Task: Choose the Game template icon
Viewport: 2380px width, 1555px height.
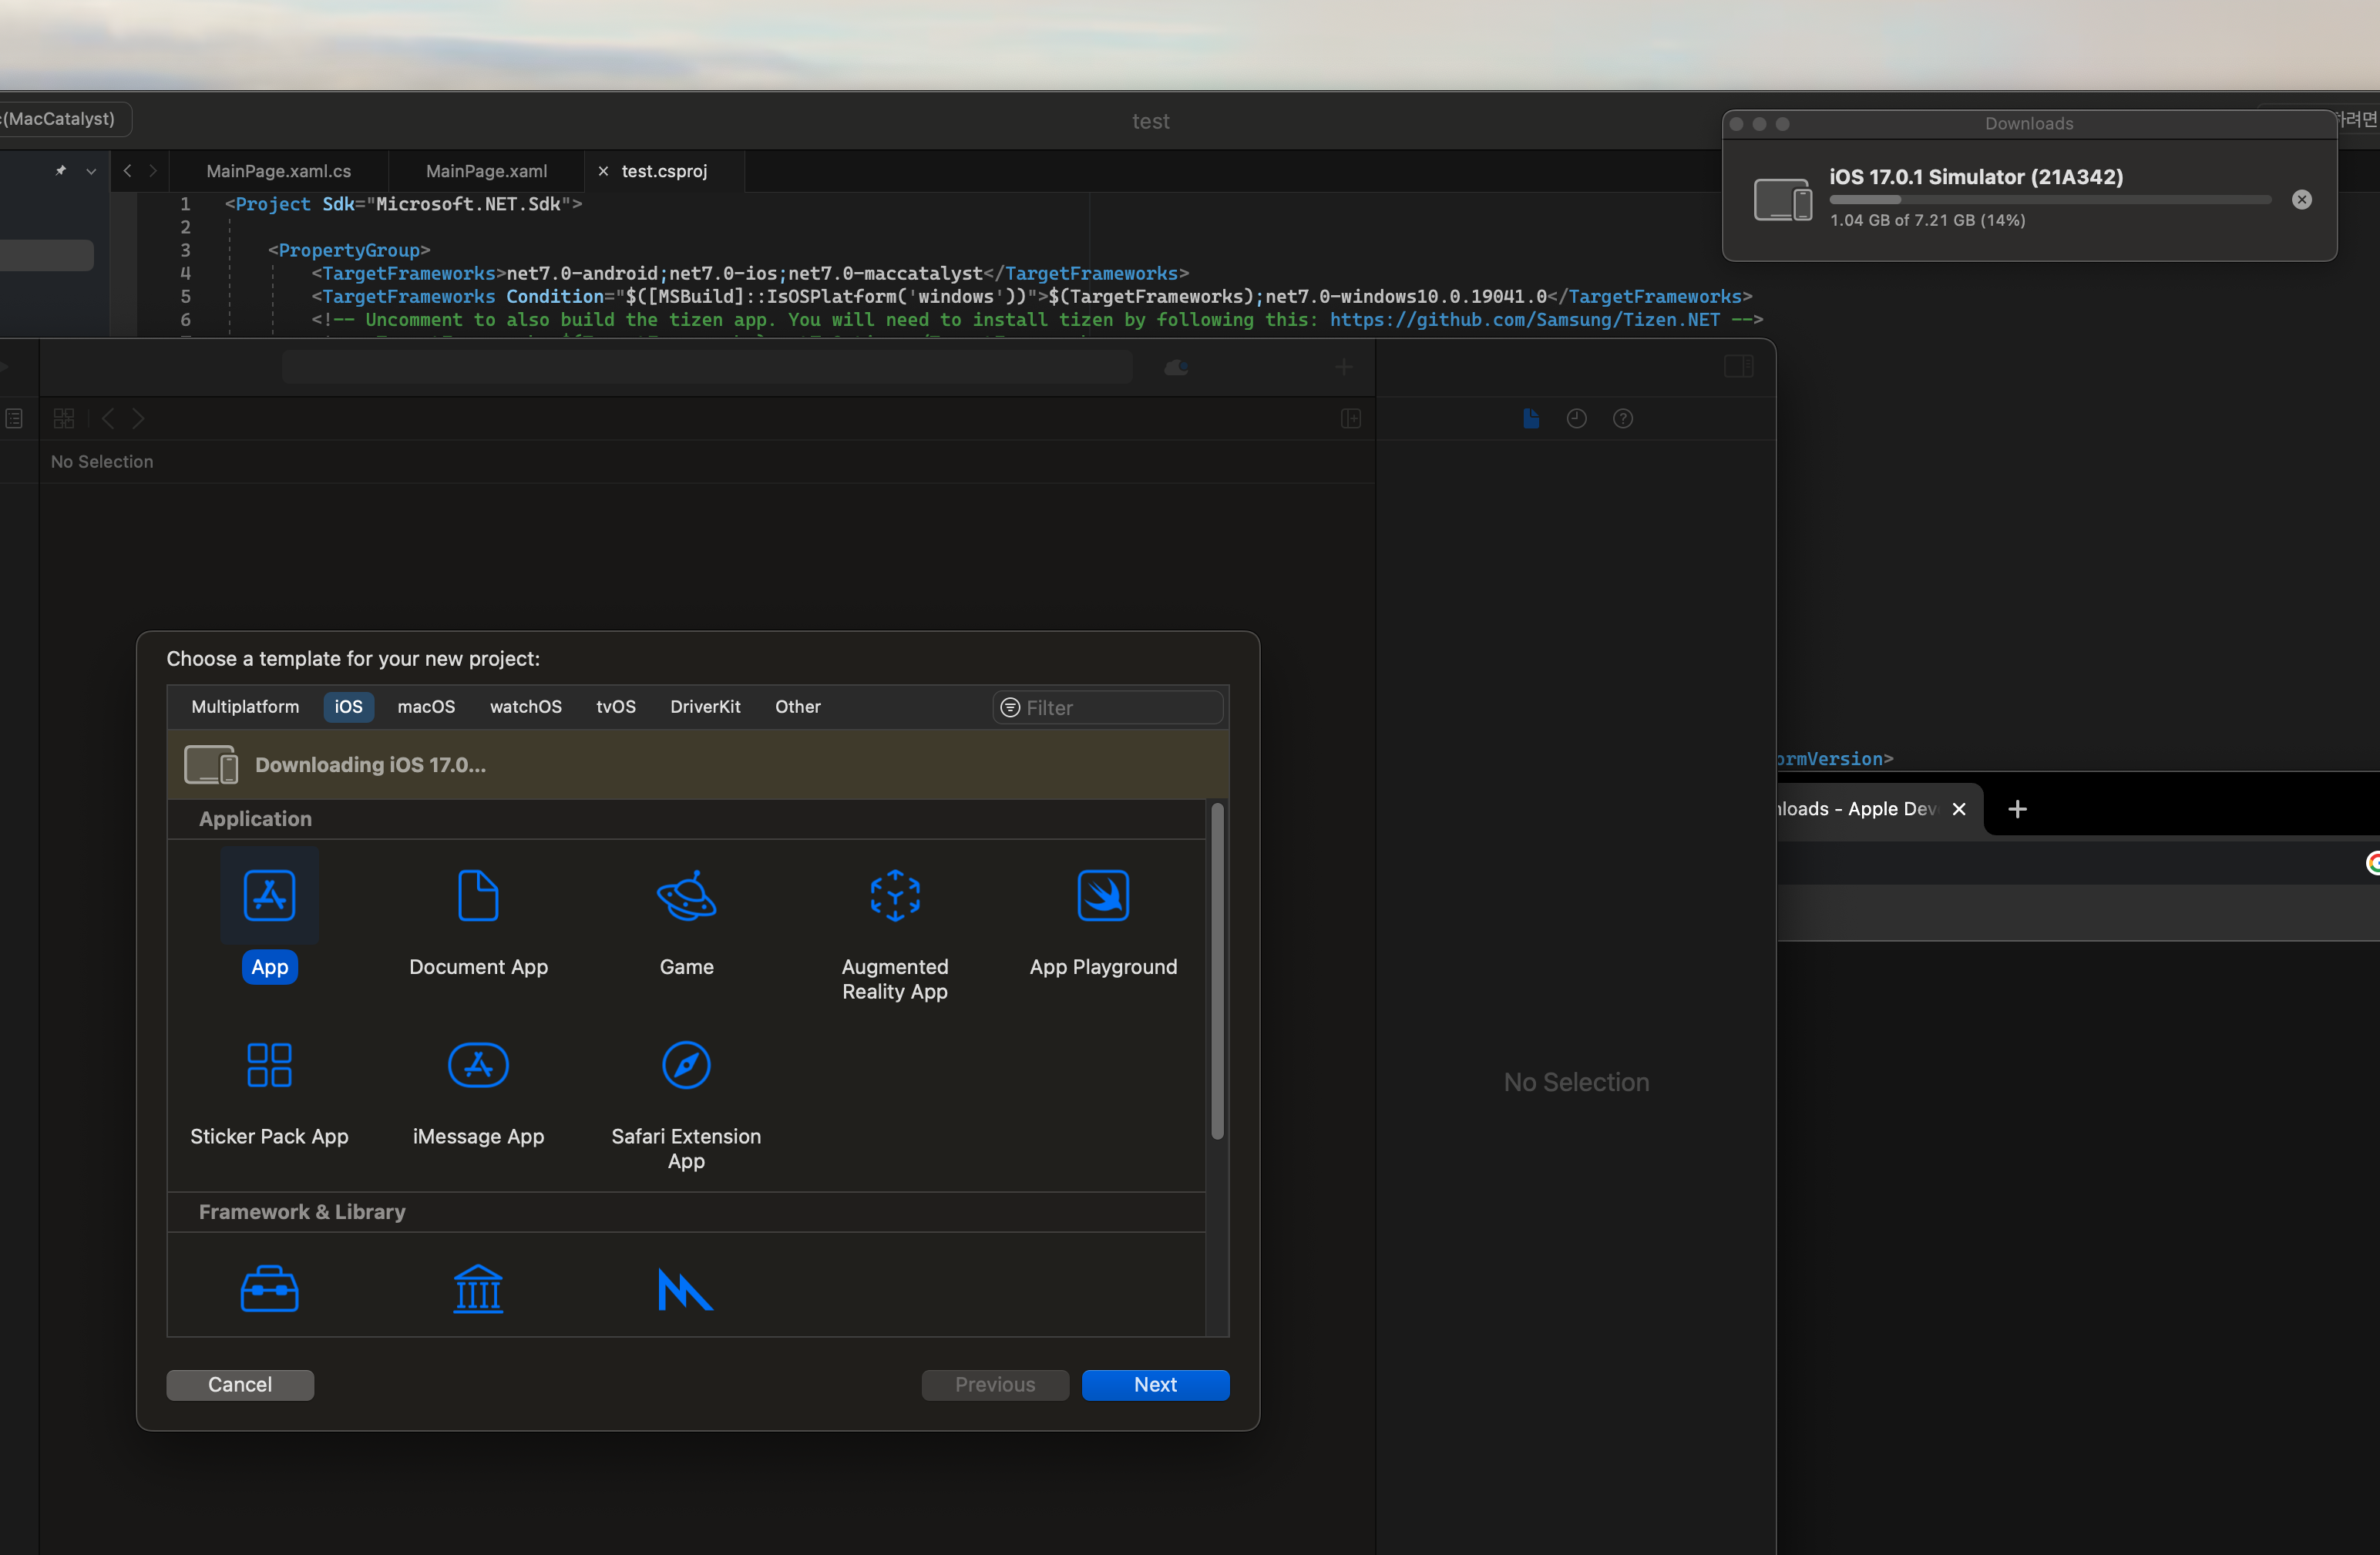Action: click(x=686, y=895)
